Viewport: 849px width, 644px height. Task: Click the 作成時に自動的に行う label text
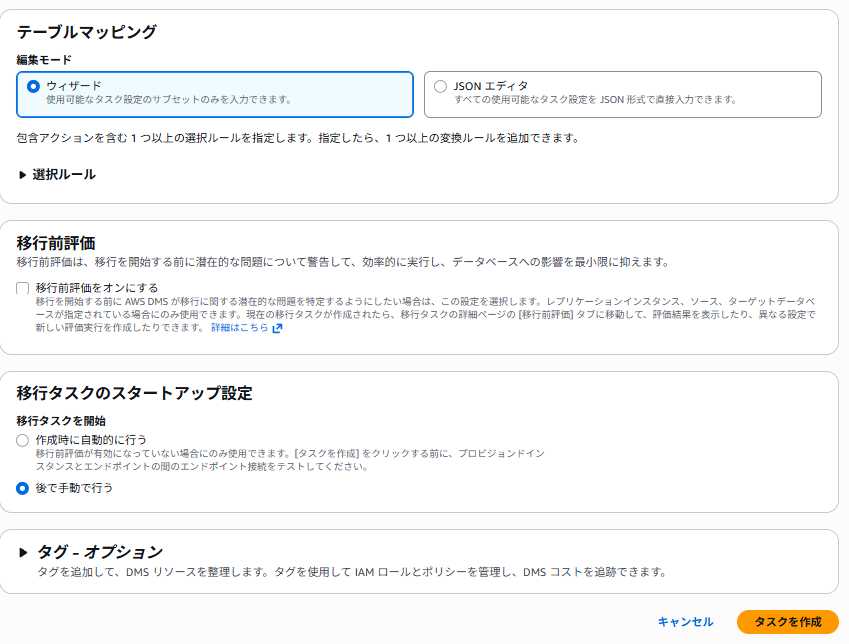tap(90, 441)
